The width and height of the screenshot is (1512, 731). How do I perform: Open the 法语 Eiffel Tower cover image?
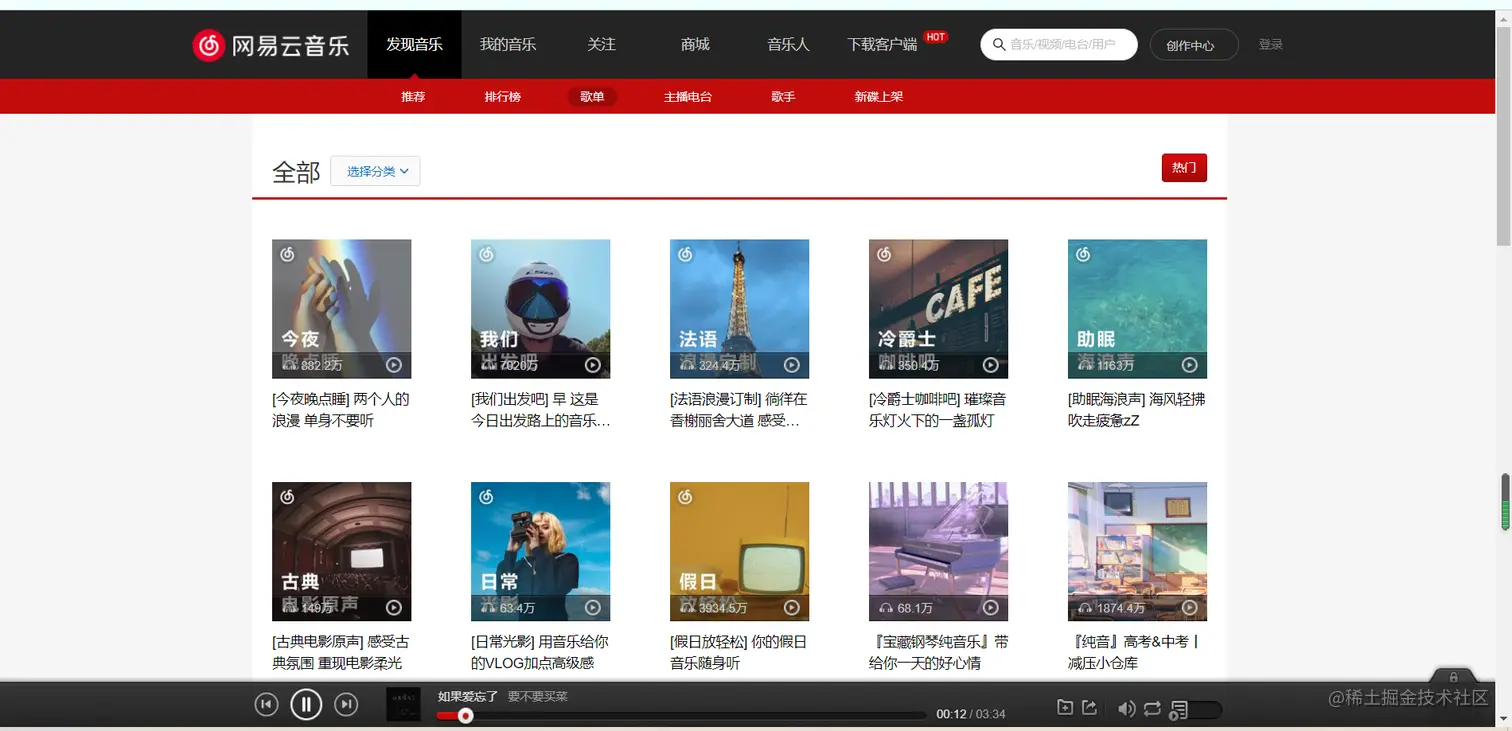739,309
